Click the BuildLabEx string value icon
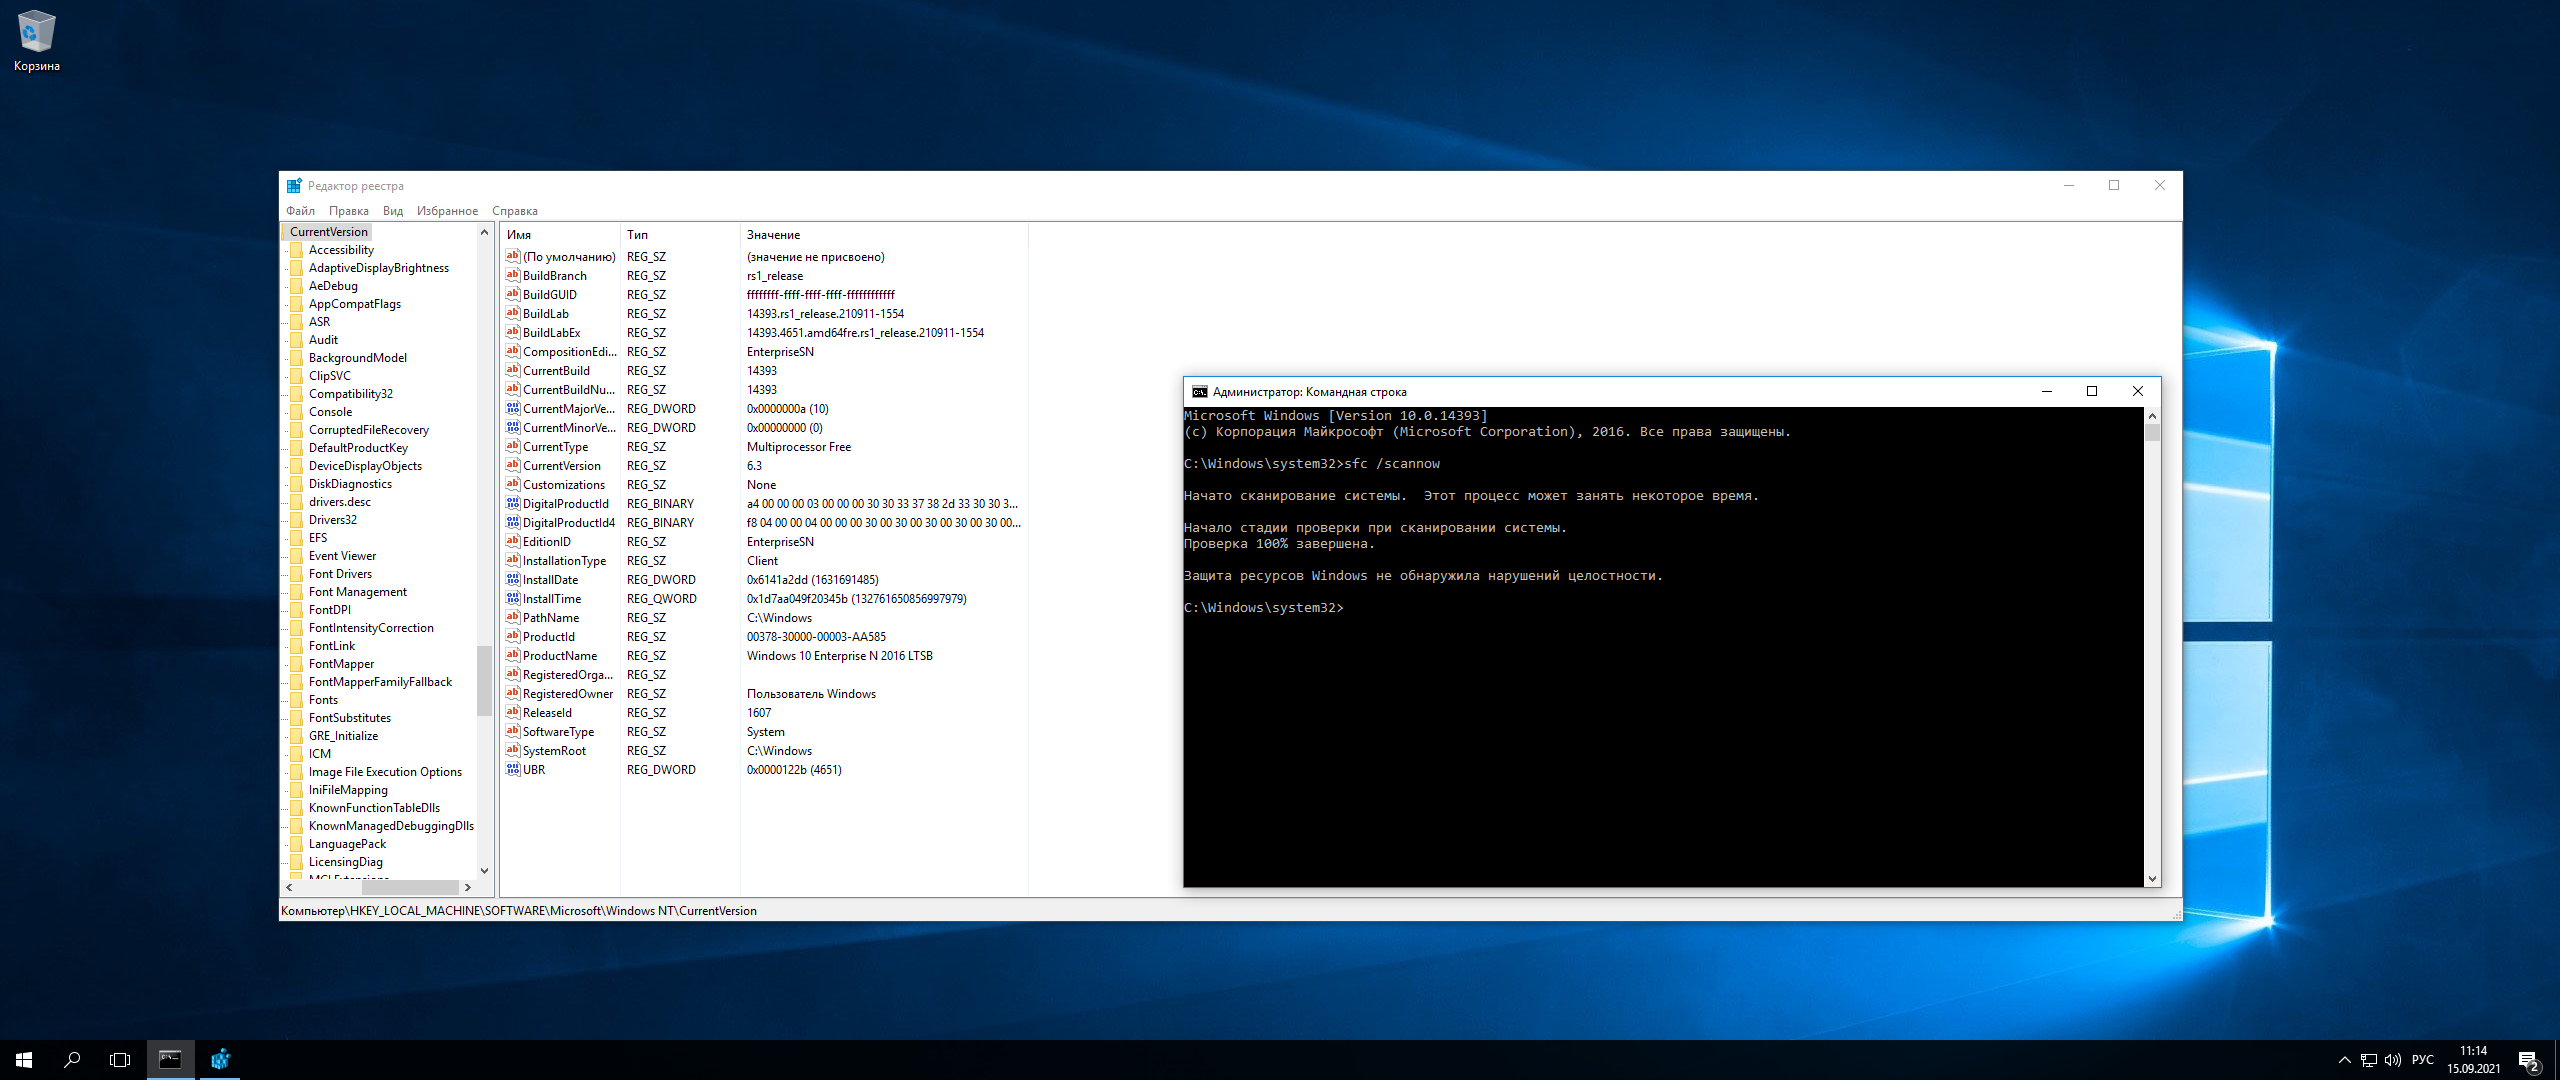The height and width of the screenshot is (1080, 2560). pos(513,333)
